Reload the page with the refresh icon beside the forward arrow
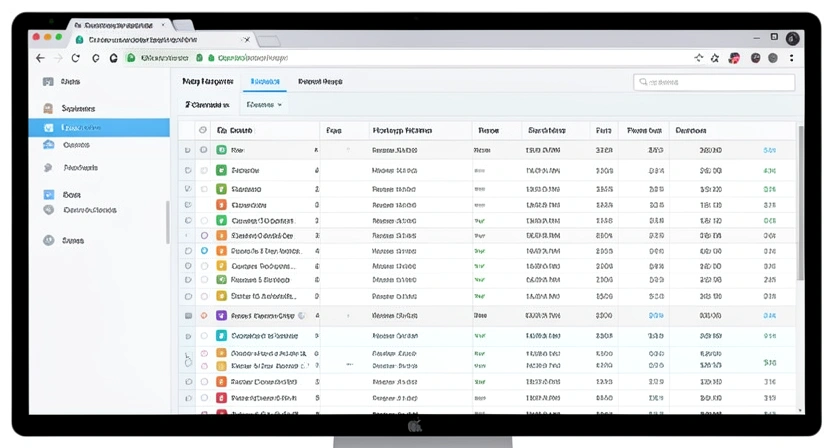This screenshot has width=832, height=448. tap(76, 58)
